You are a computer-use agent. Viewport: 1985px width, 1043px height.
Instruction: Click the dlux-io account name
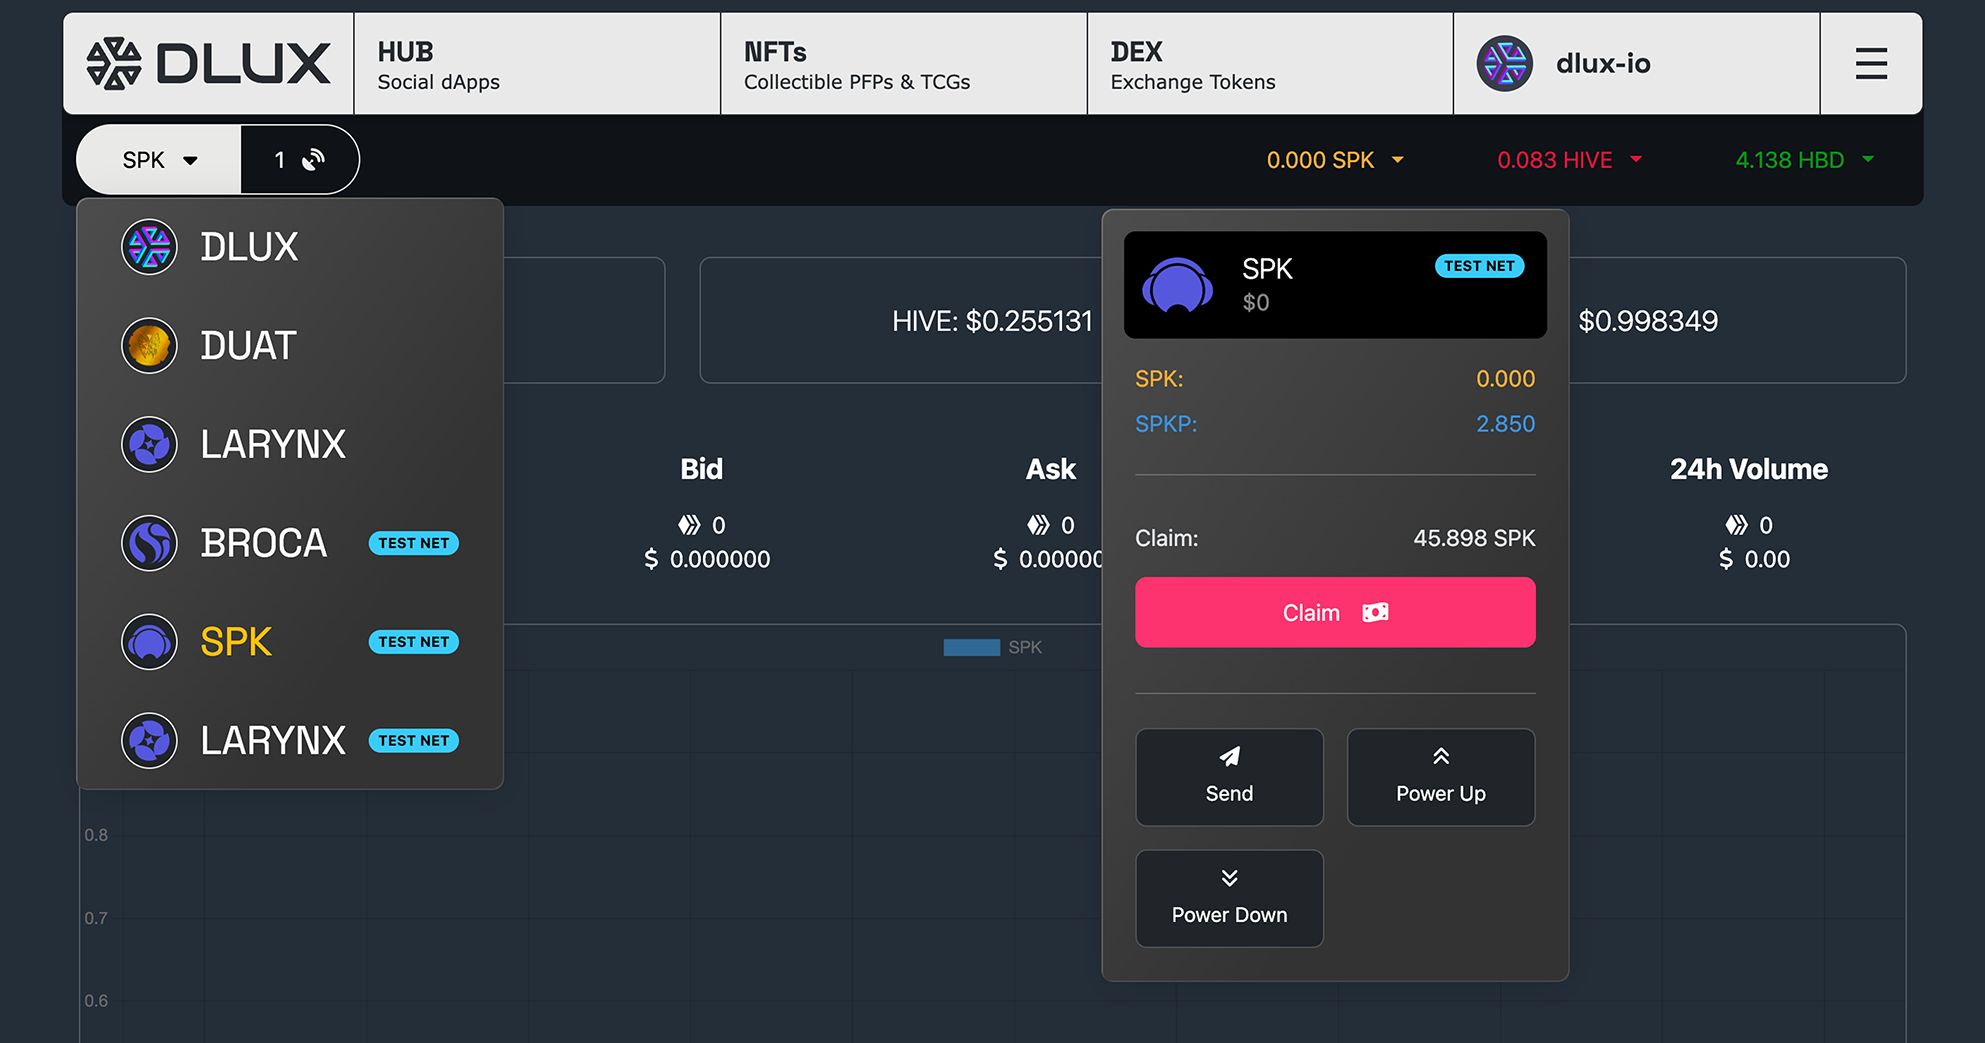pyautogui.click(x=1603, y=64)
